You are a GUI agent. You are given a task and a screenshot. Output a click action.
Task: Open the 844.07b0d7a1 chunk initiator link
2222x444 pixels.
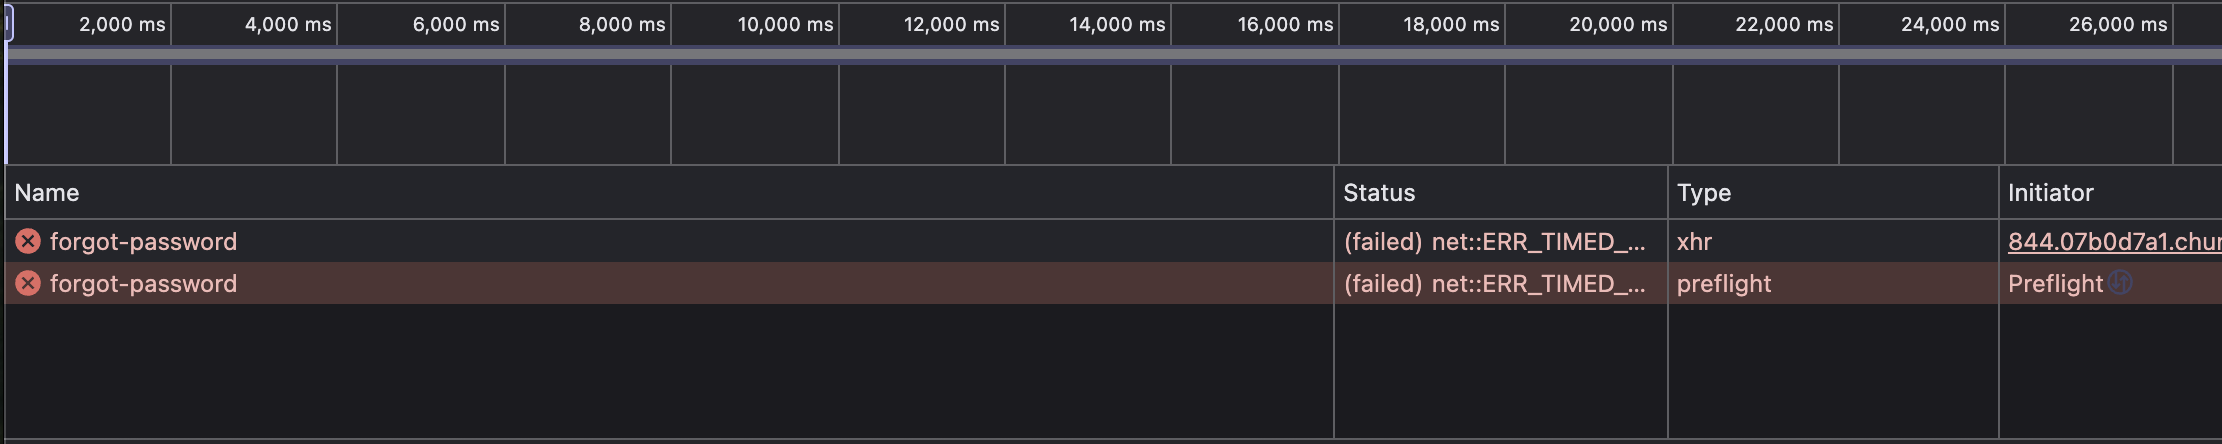click(2112, 241)
